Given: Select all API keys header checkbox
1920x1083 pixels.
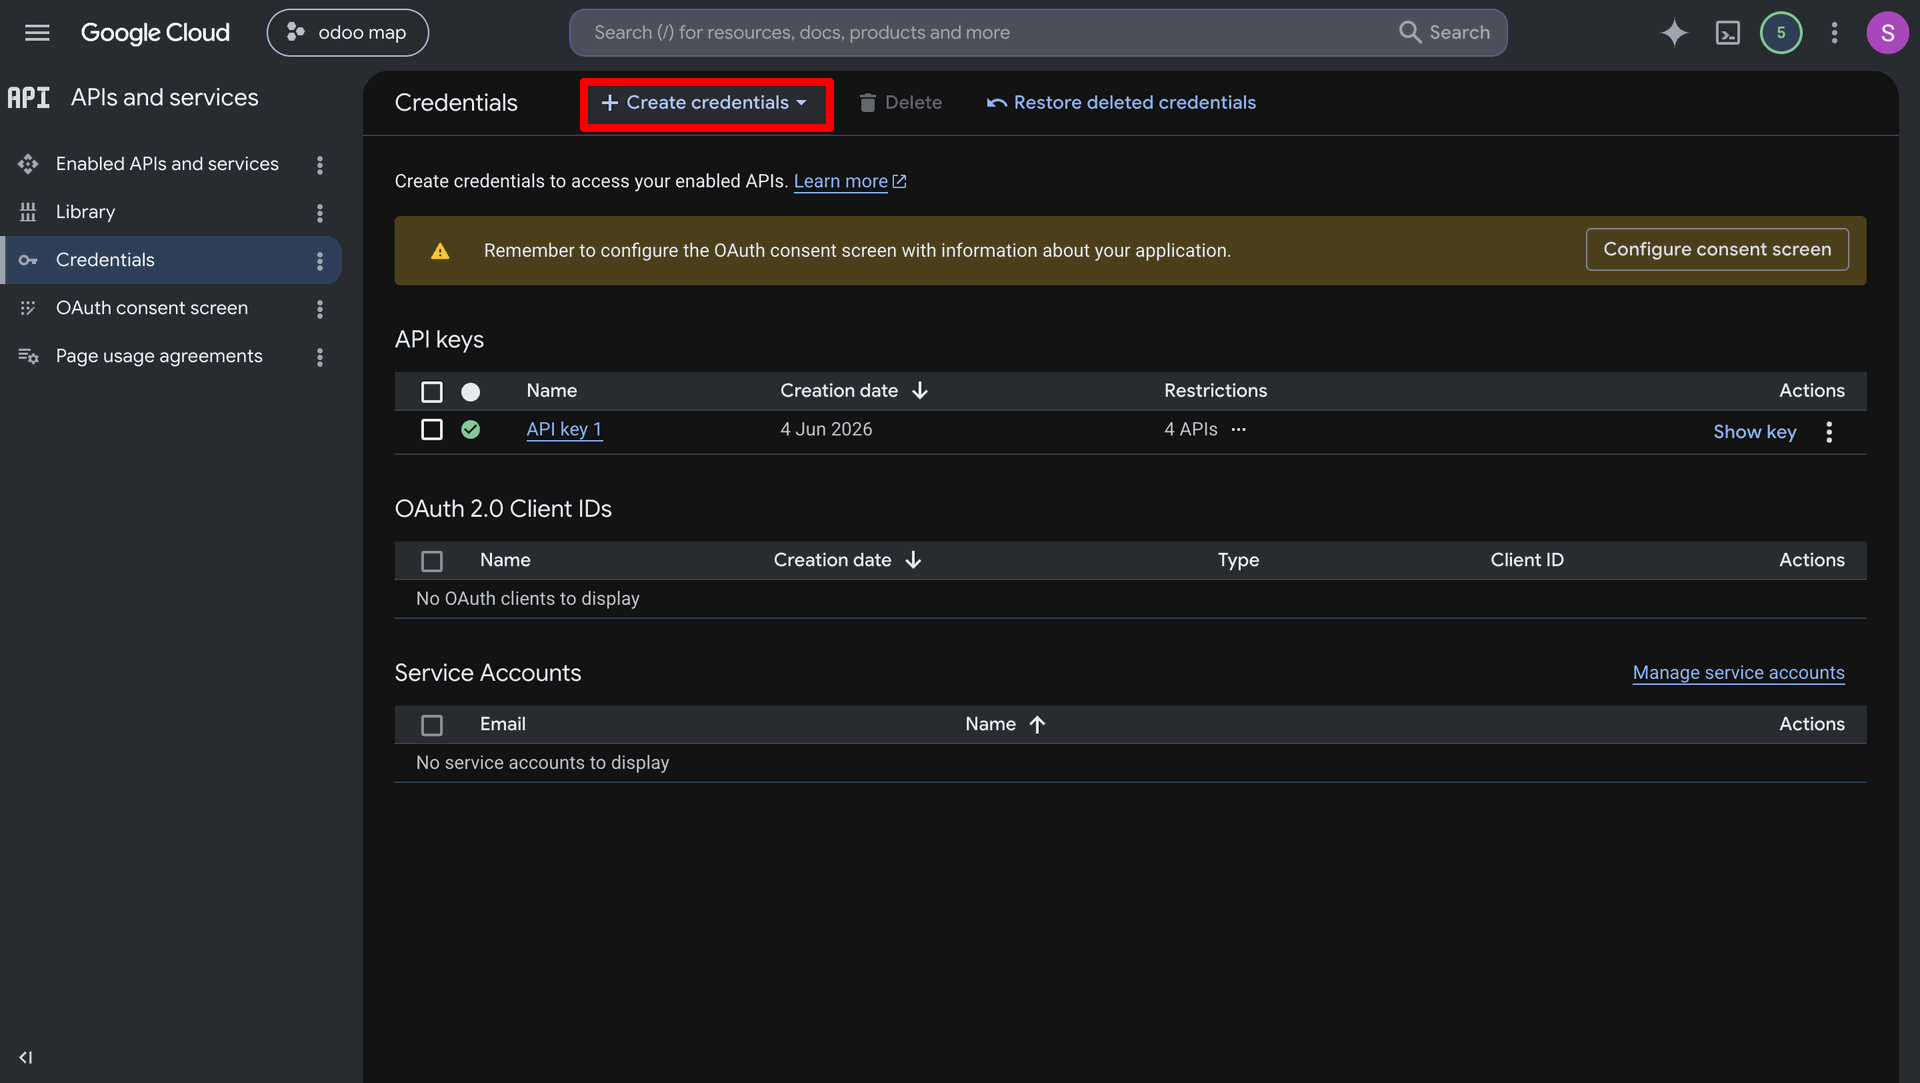Looking at the screenshot, I should pos(432,391).
